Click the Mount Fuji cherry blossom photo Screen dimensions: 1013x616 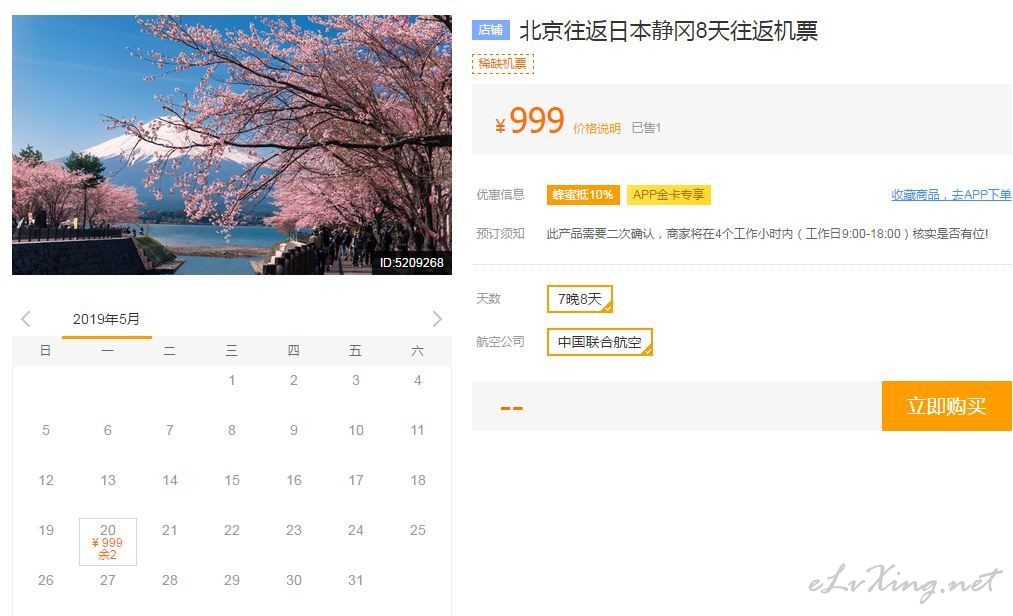click(x=232, y=145)
